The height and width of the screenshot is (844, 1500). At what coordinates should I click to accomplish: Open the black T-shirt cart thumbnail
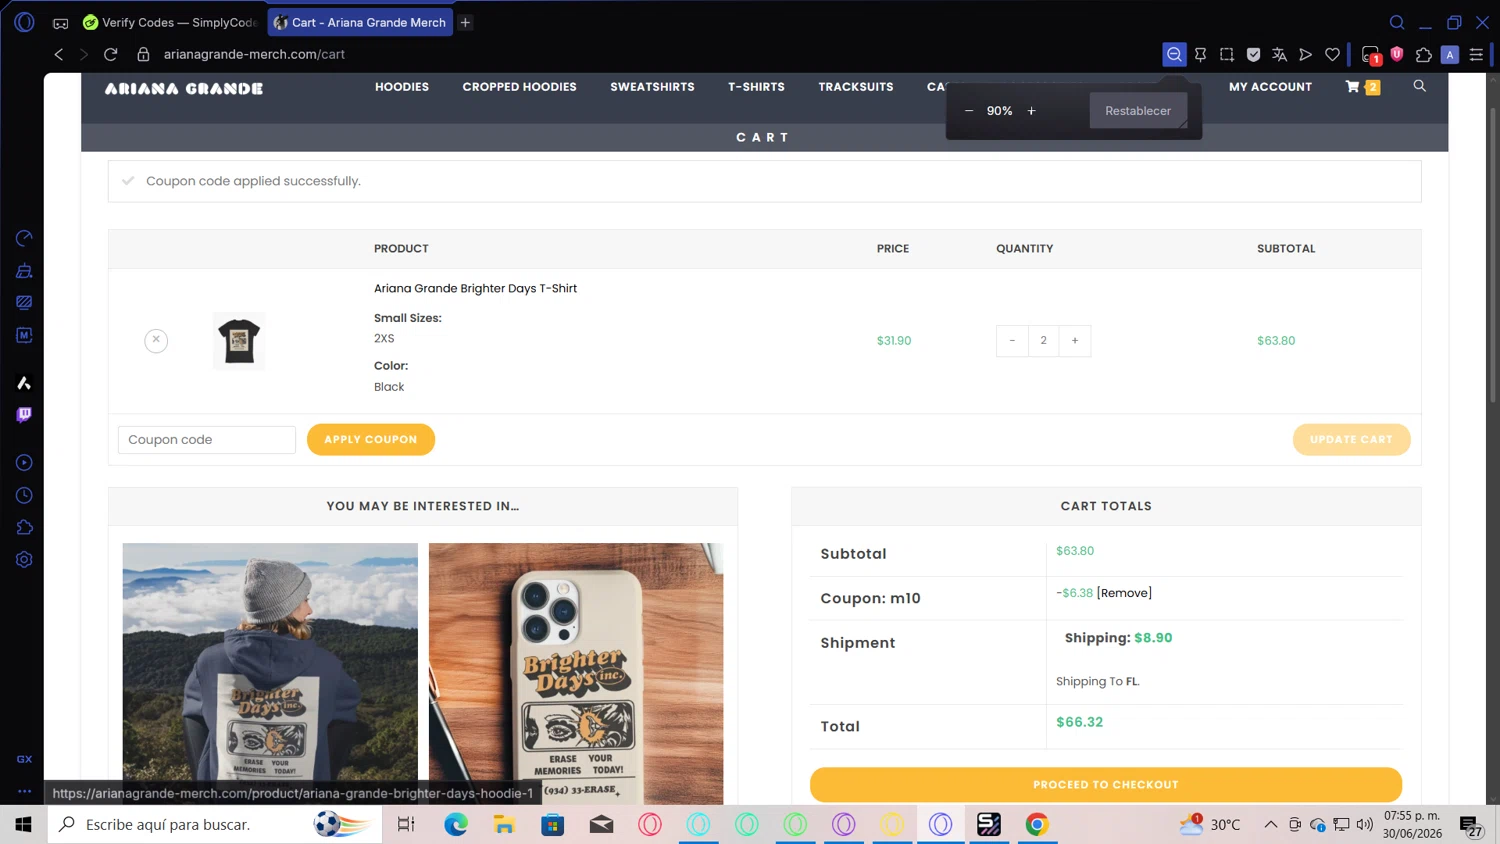pos(239,340)
